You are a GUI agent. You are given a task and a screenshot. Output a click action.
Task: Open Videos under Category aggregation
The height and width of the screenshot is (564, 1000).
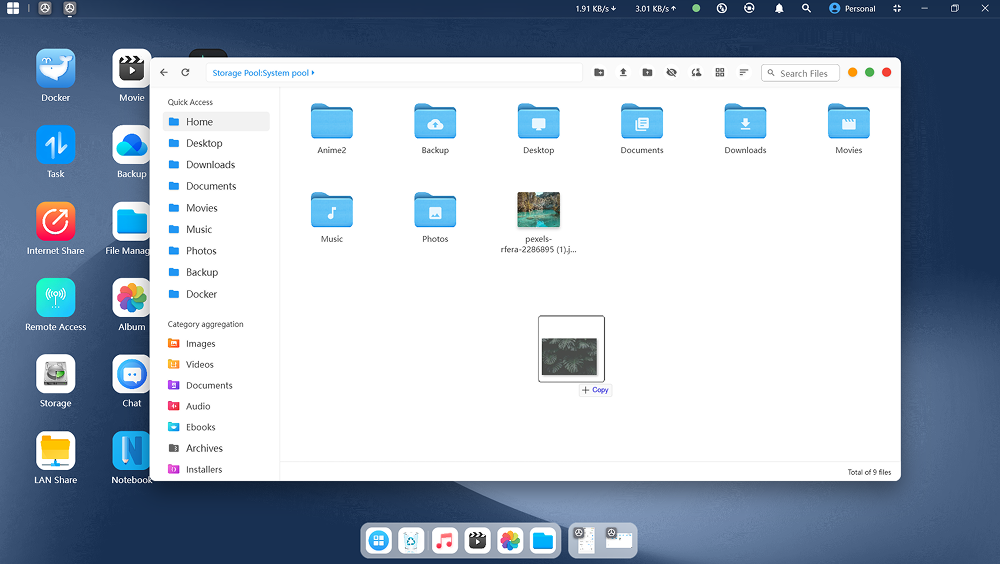(x=199, y=365)
